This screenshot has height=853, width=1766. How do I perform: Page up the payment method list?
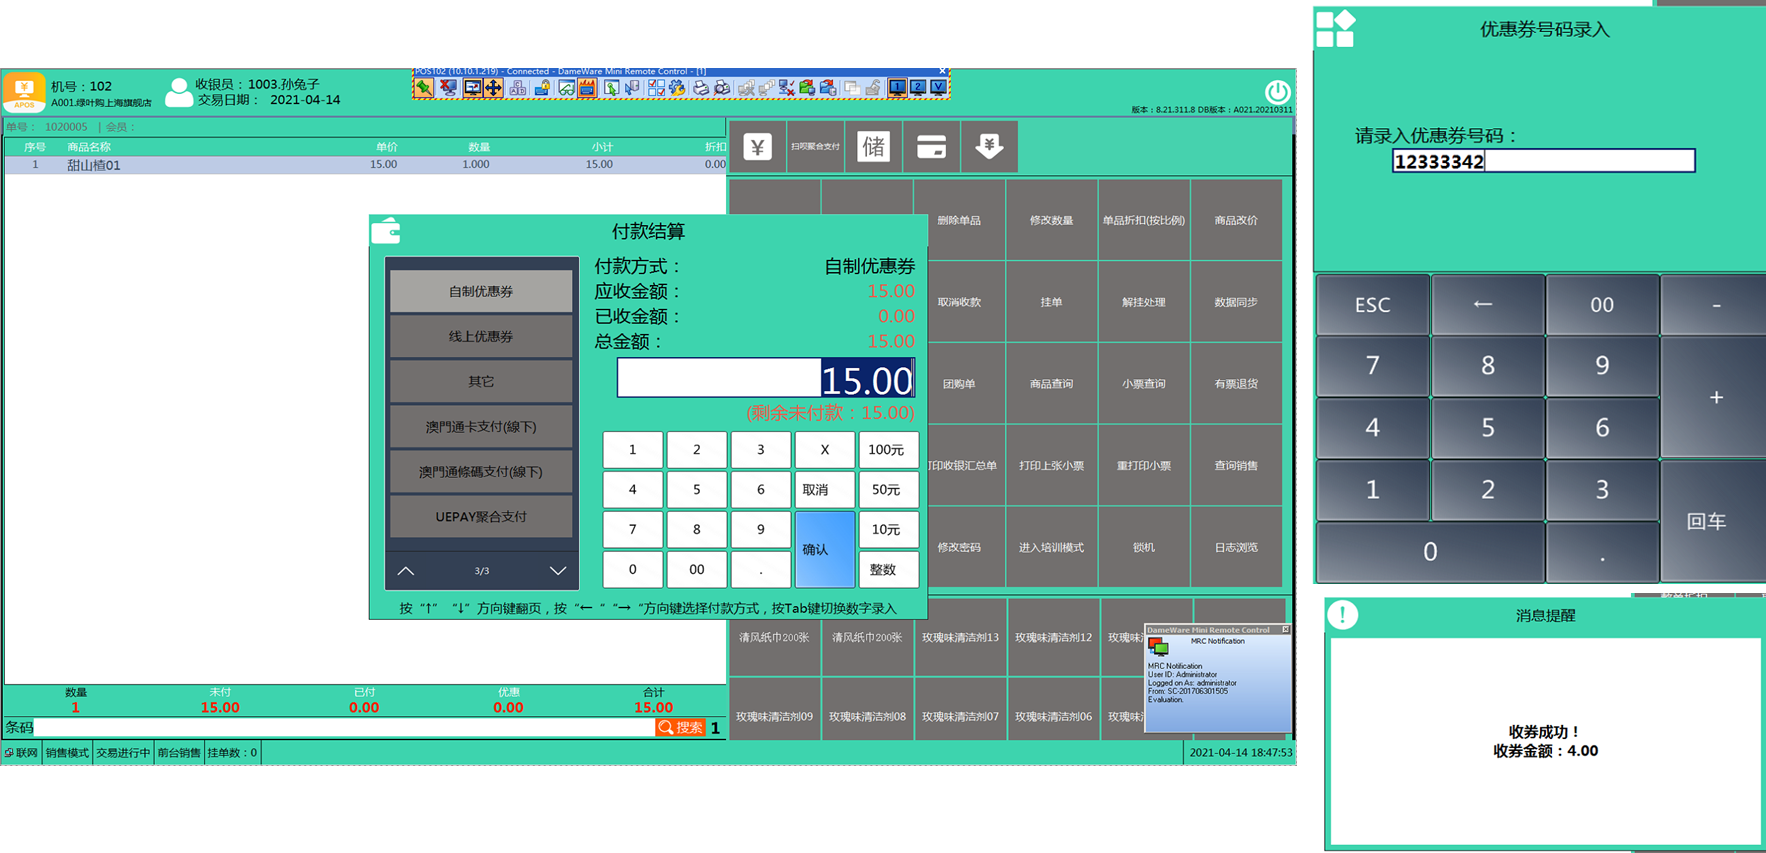pyautogui.click(x=406, y=571)
